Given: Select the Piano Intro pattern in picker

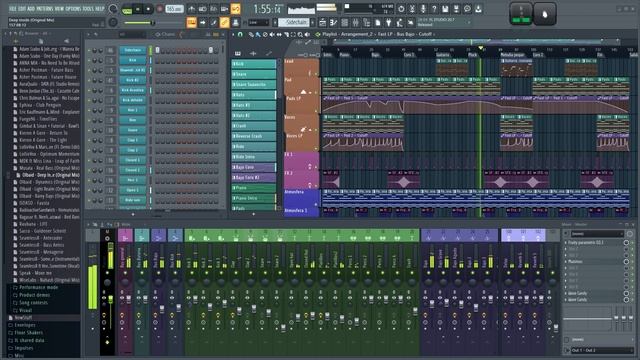Looking at the screenshot, I should pyautogui.click(x=254, y=198).
